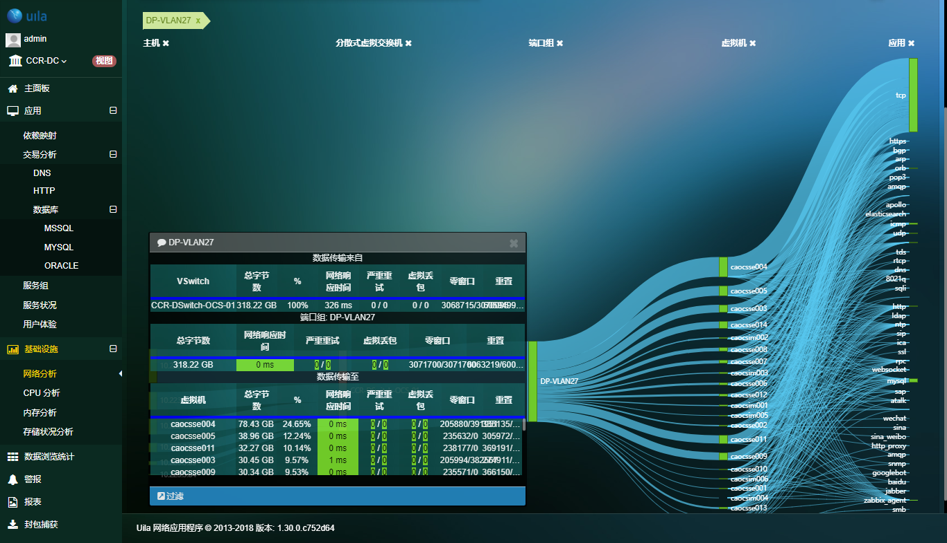Click the DP-VLAN27 green node bar
The height and width of the screenshot is (543, 947).
[x=533, y=381]
